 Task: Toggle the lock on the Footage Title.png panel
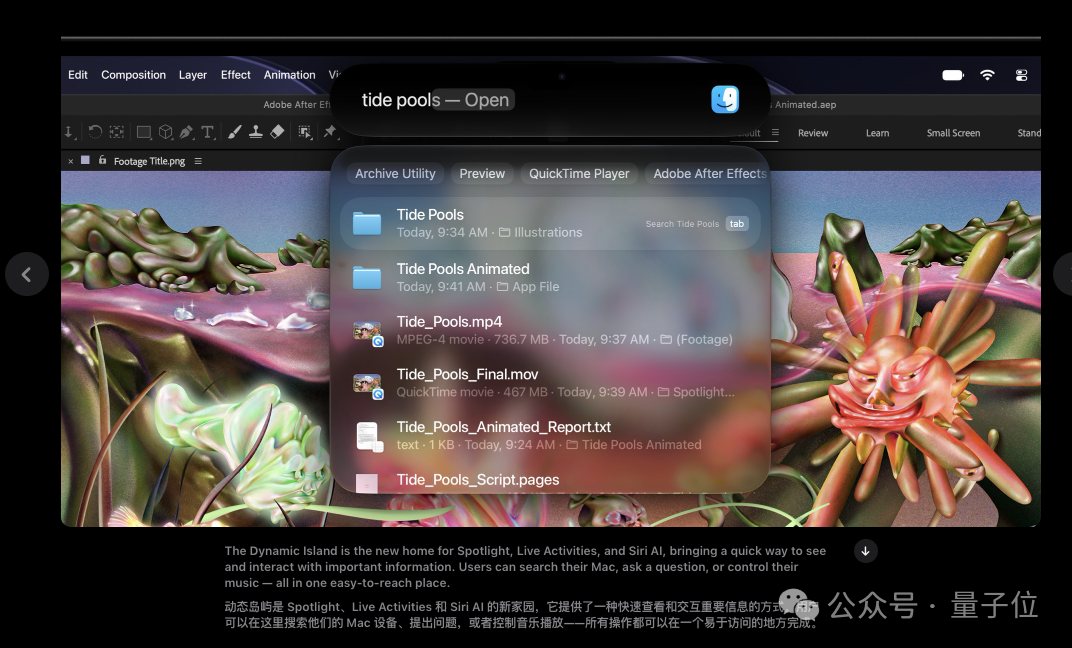[103, 160]
